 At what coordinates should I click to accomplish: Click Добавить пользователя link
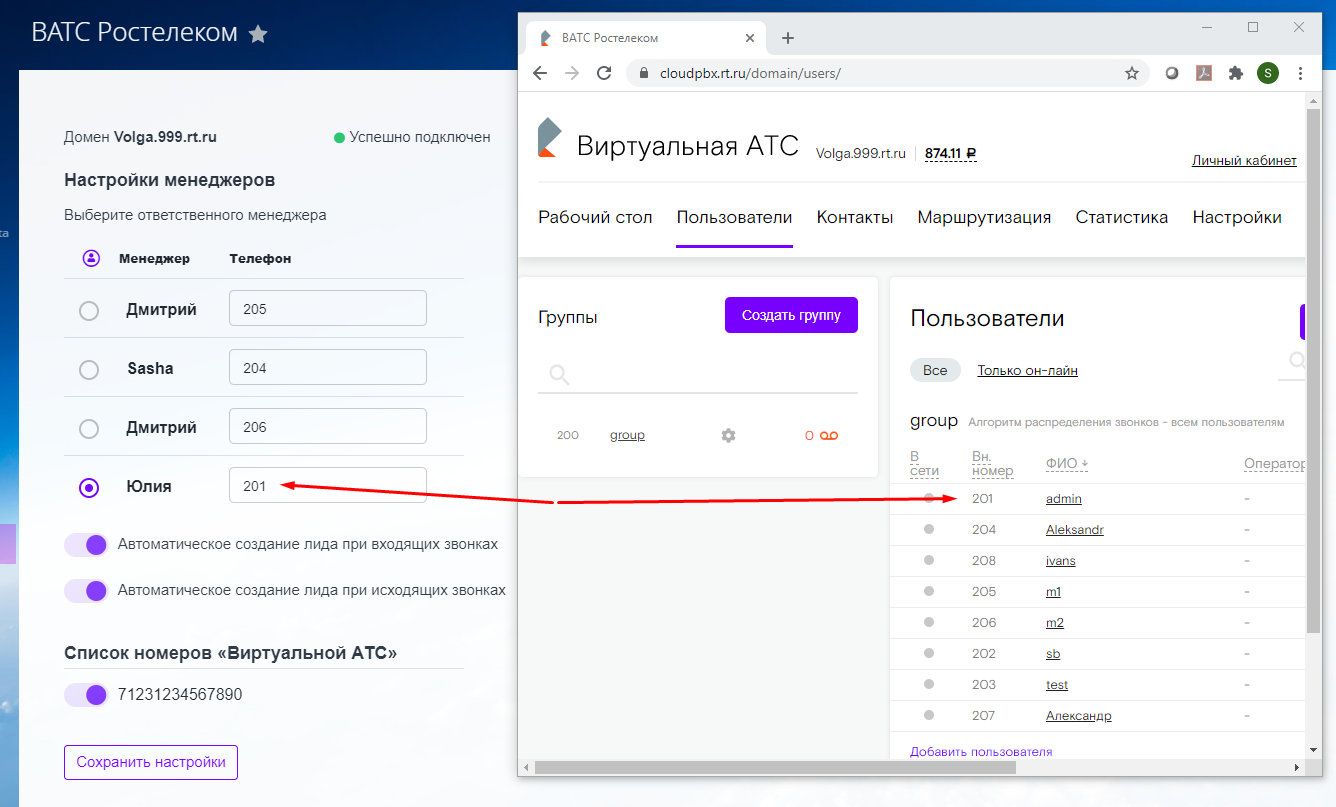[981, 751]
